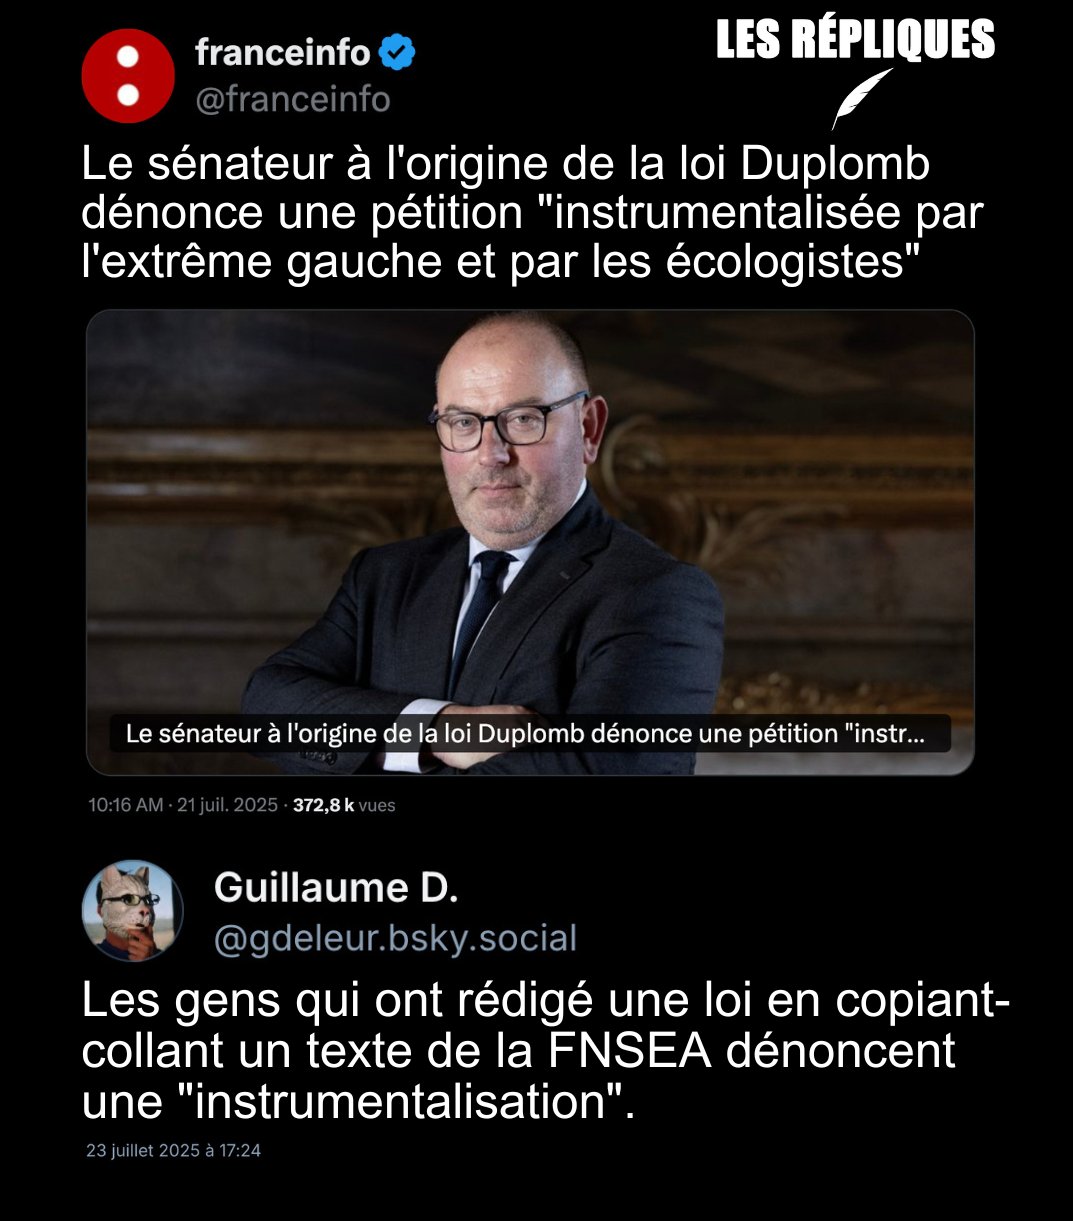Open the senator photo article preview
This screenshot has width=1073, height=1221.
coord(530,542)
